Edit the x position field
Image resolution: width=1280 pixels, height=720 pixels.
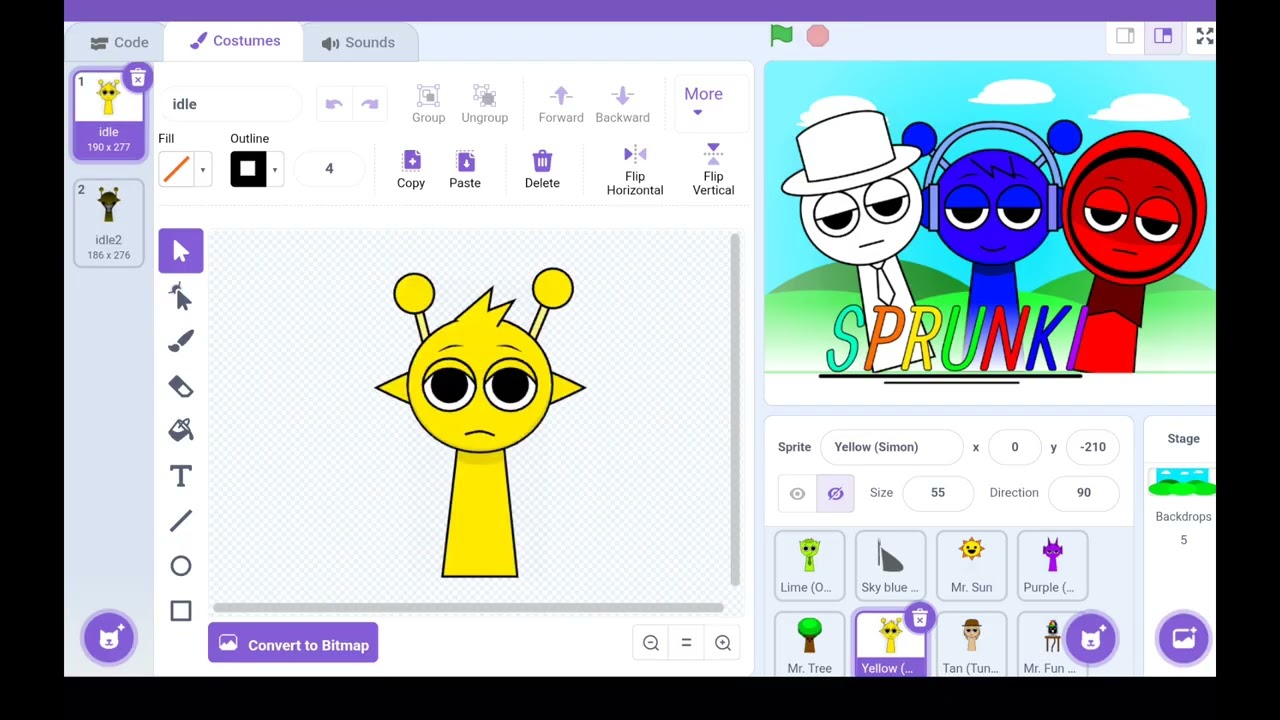pyautogui.click(x=1014, y=447)
